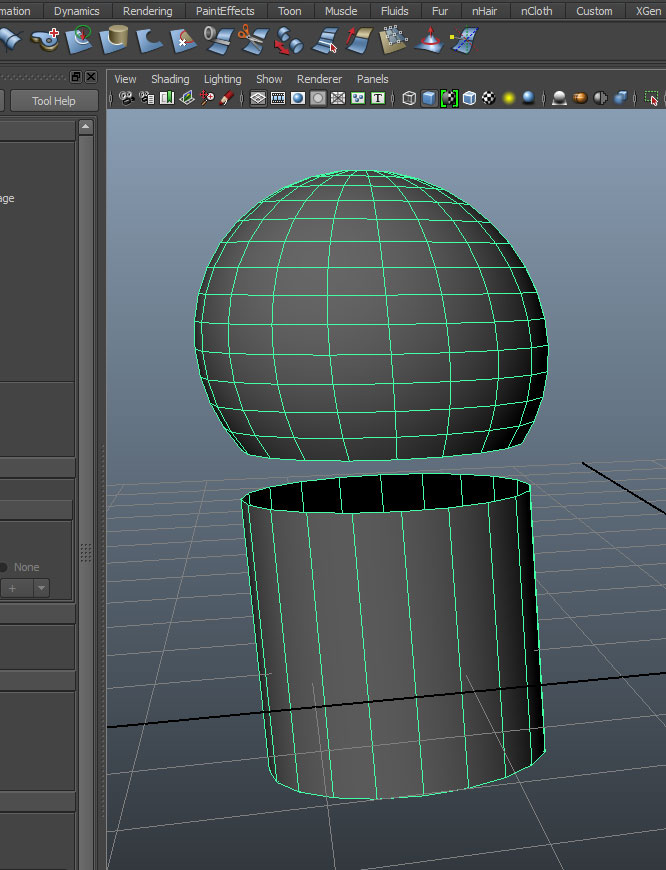Toggle the Gate Mask icon
The image size is (666, 870).
(x=318, y=98)
